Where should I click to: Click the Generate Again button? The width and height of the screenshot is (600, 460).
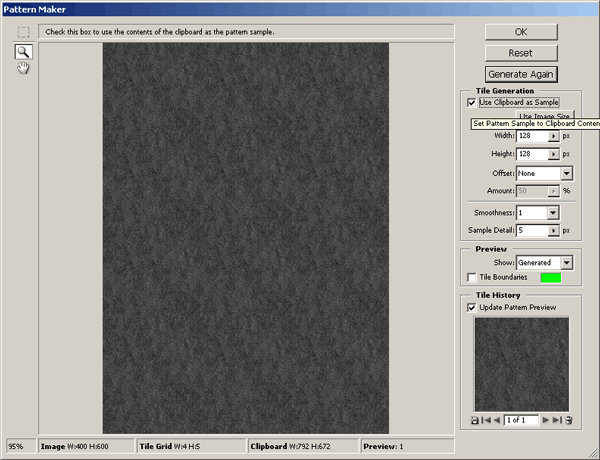[520, 73]
